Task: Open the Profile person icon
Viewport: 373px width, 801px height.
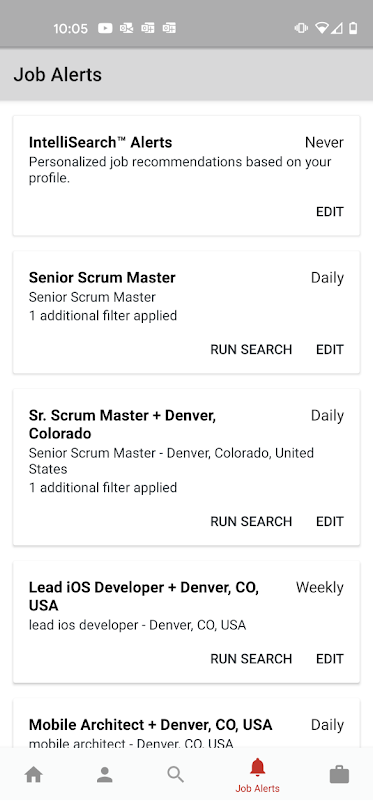Action: click(x=105, y=775)
